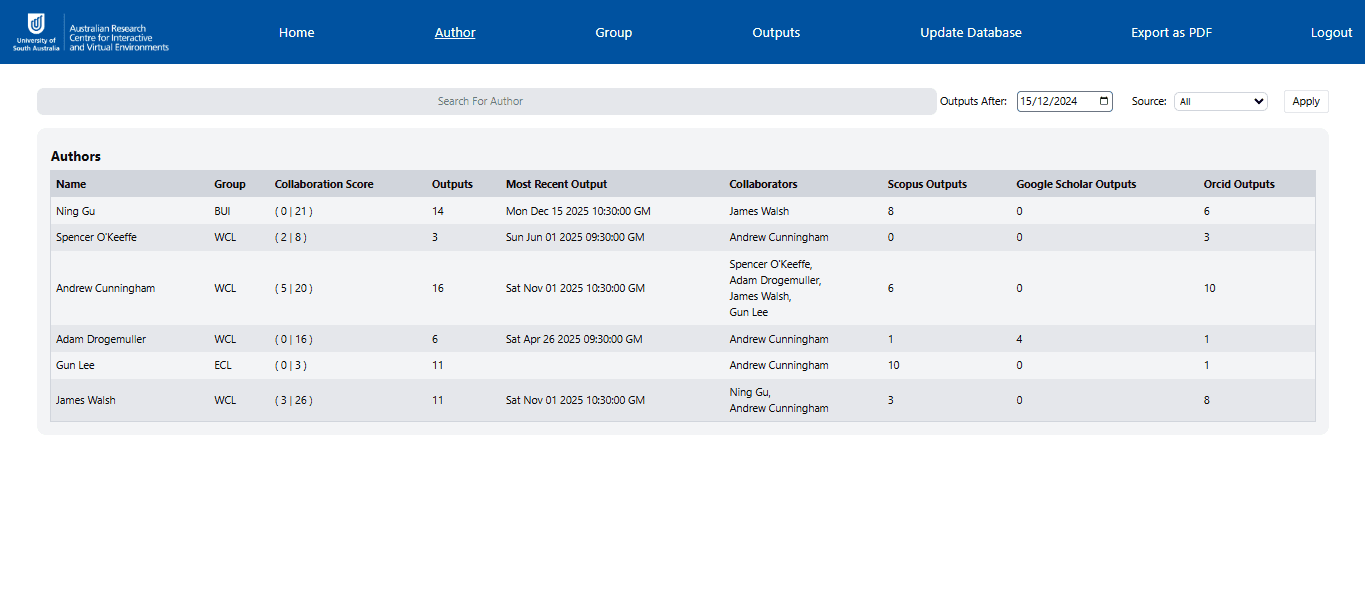1365x596 pixels.
Task: Select Spencer O'Keeffe in the Name column
Action: click(96, 237)
